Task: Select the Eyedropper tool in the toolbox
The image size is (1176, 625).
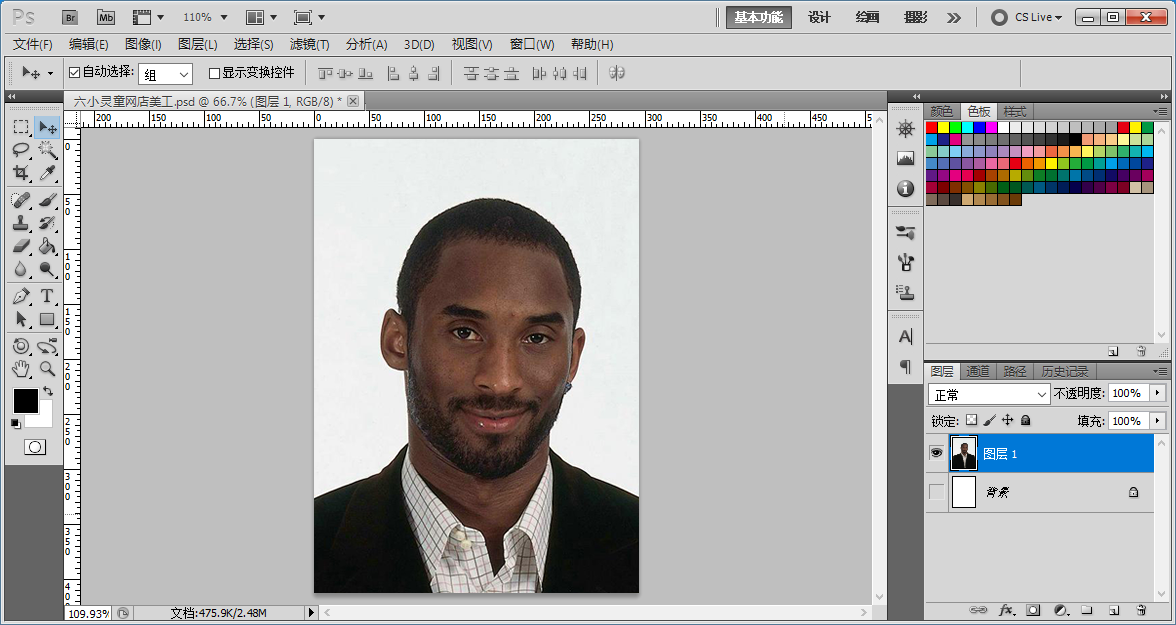Action: (x=47, y=173)
